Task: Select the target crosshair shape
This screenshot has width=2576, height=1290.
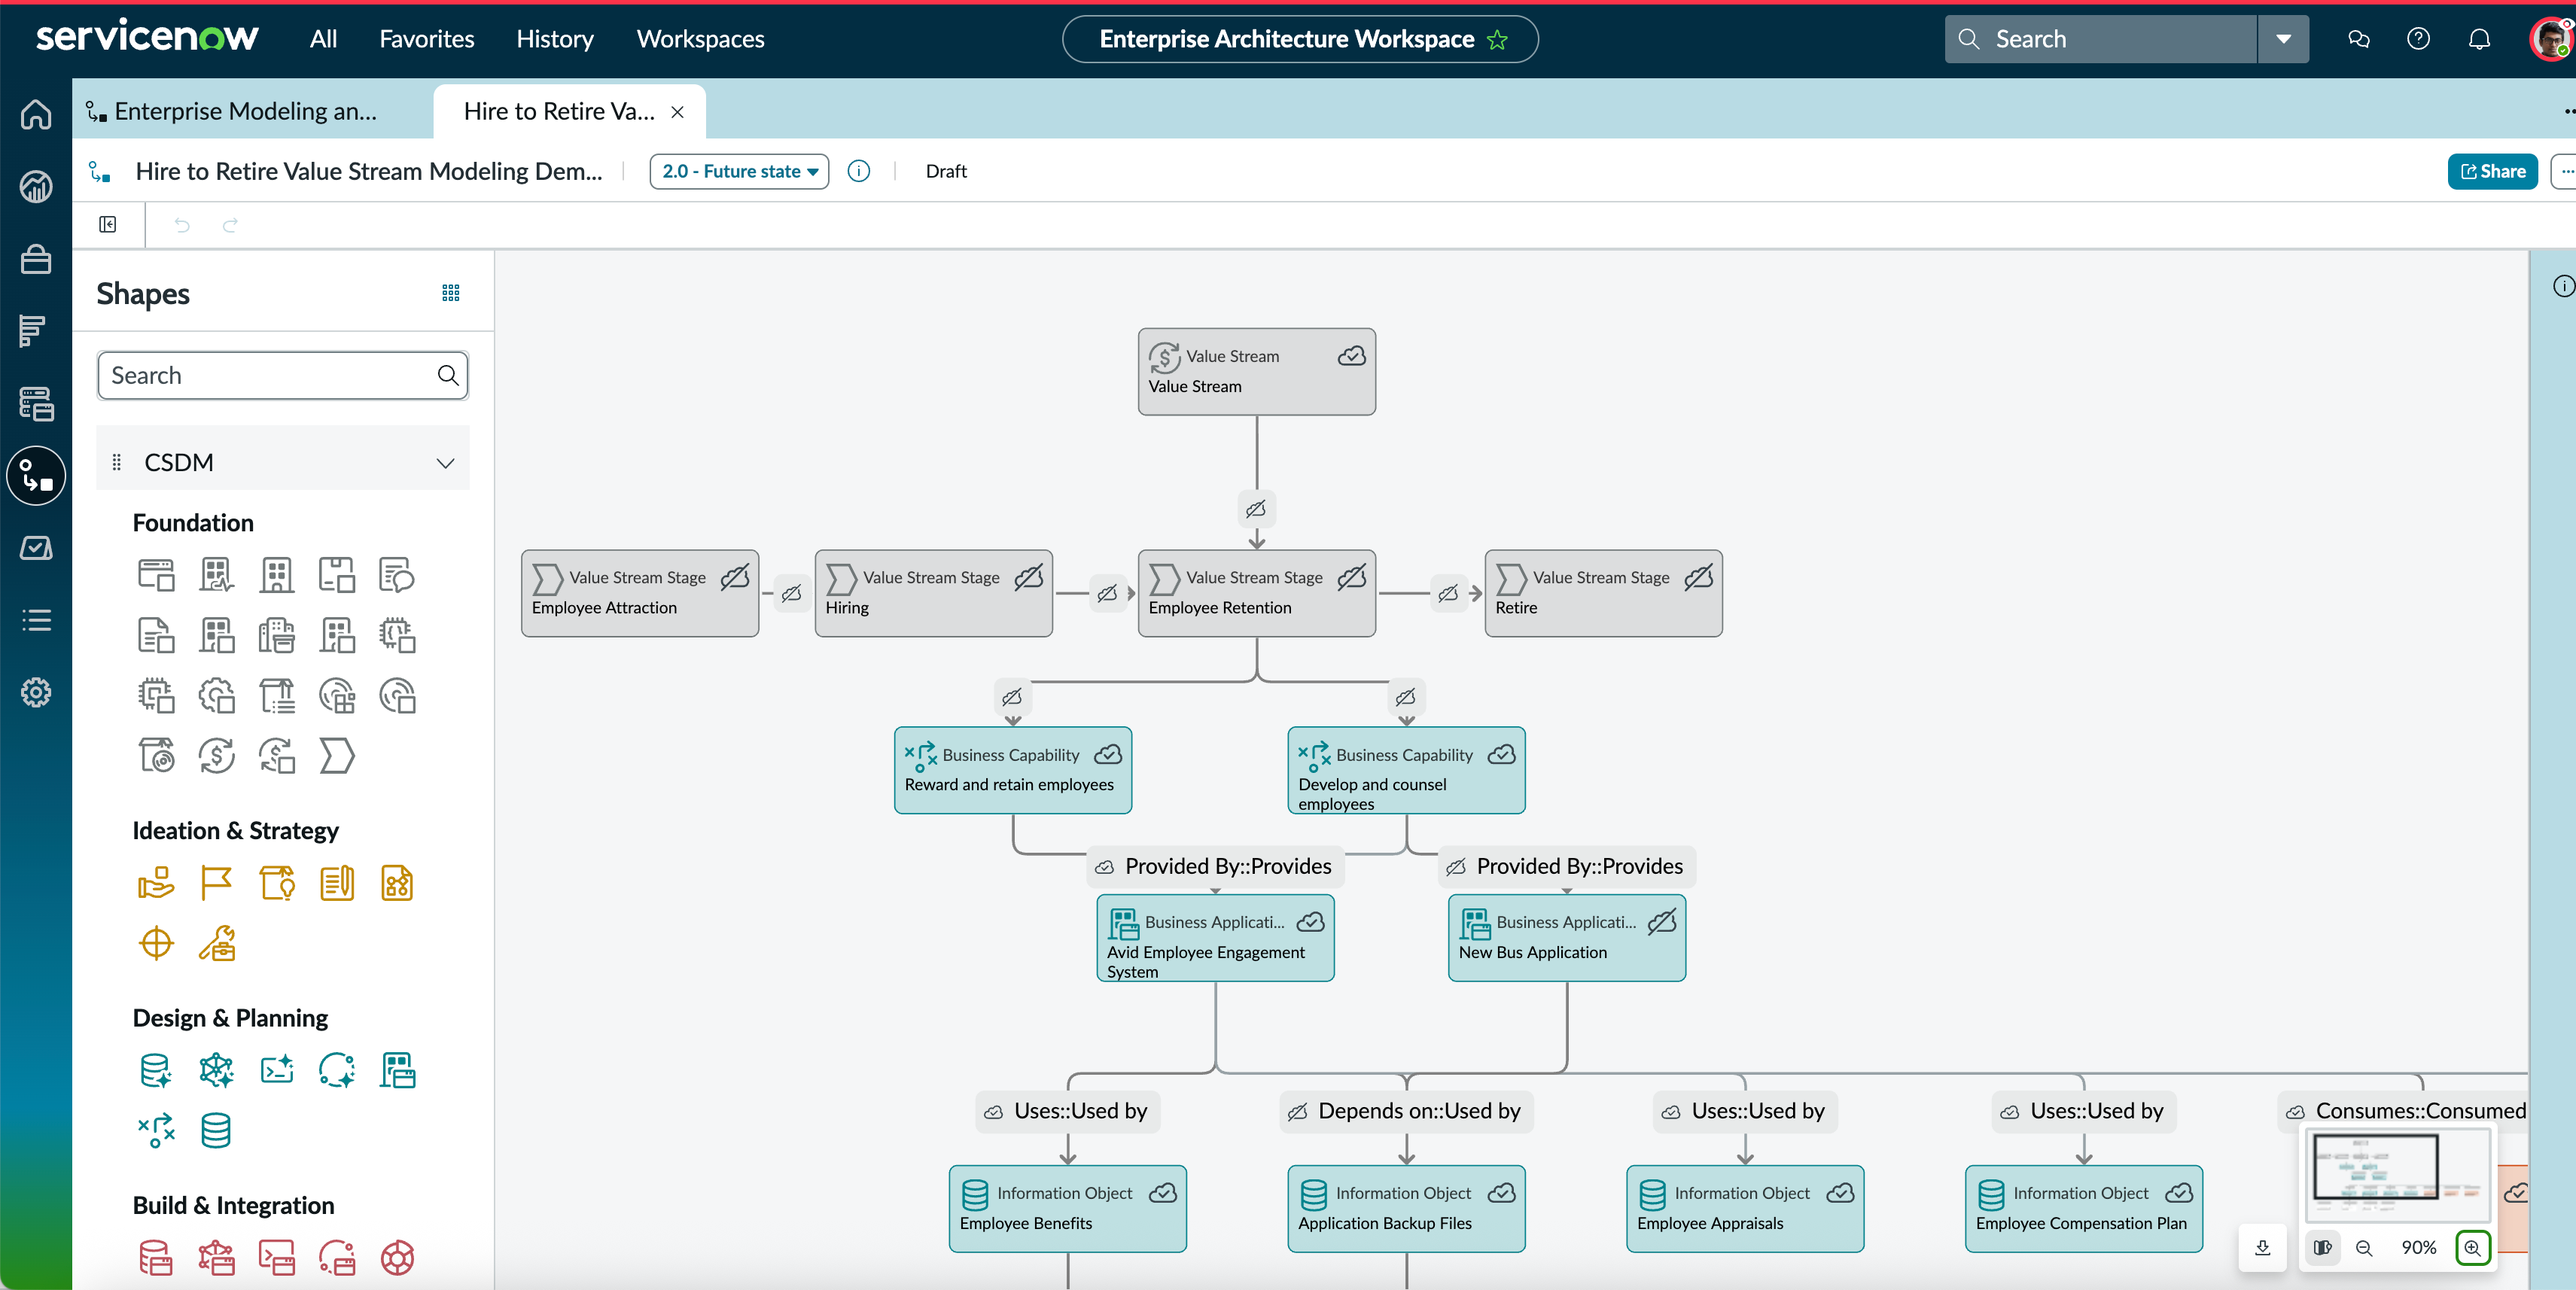Action: pos(156,943)
